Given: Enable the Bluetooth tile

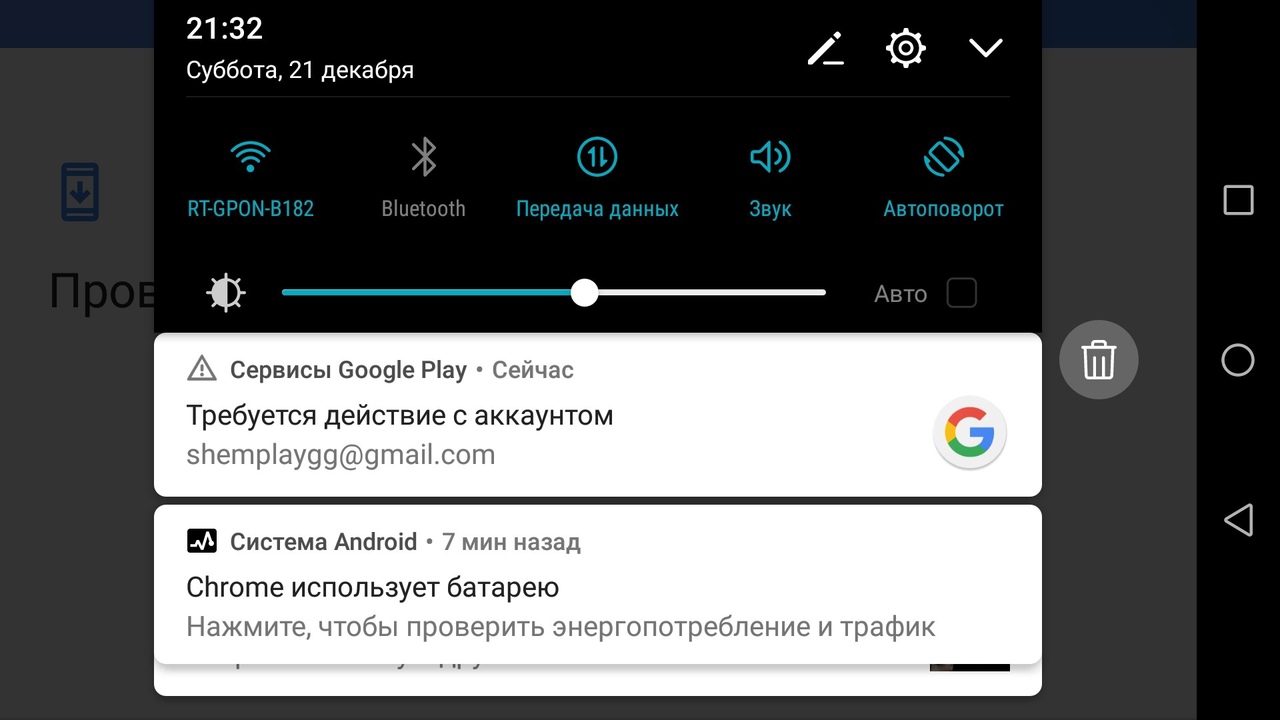Looking at the screenshot, I should (424, 179).
